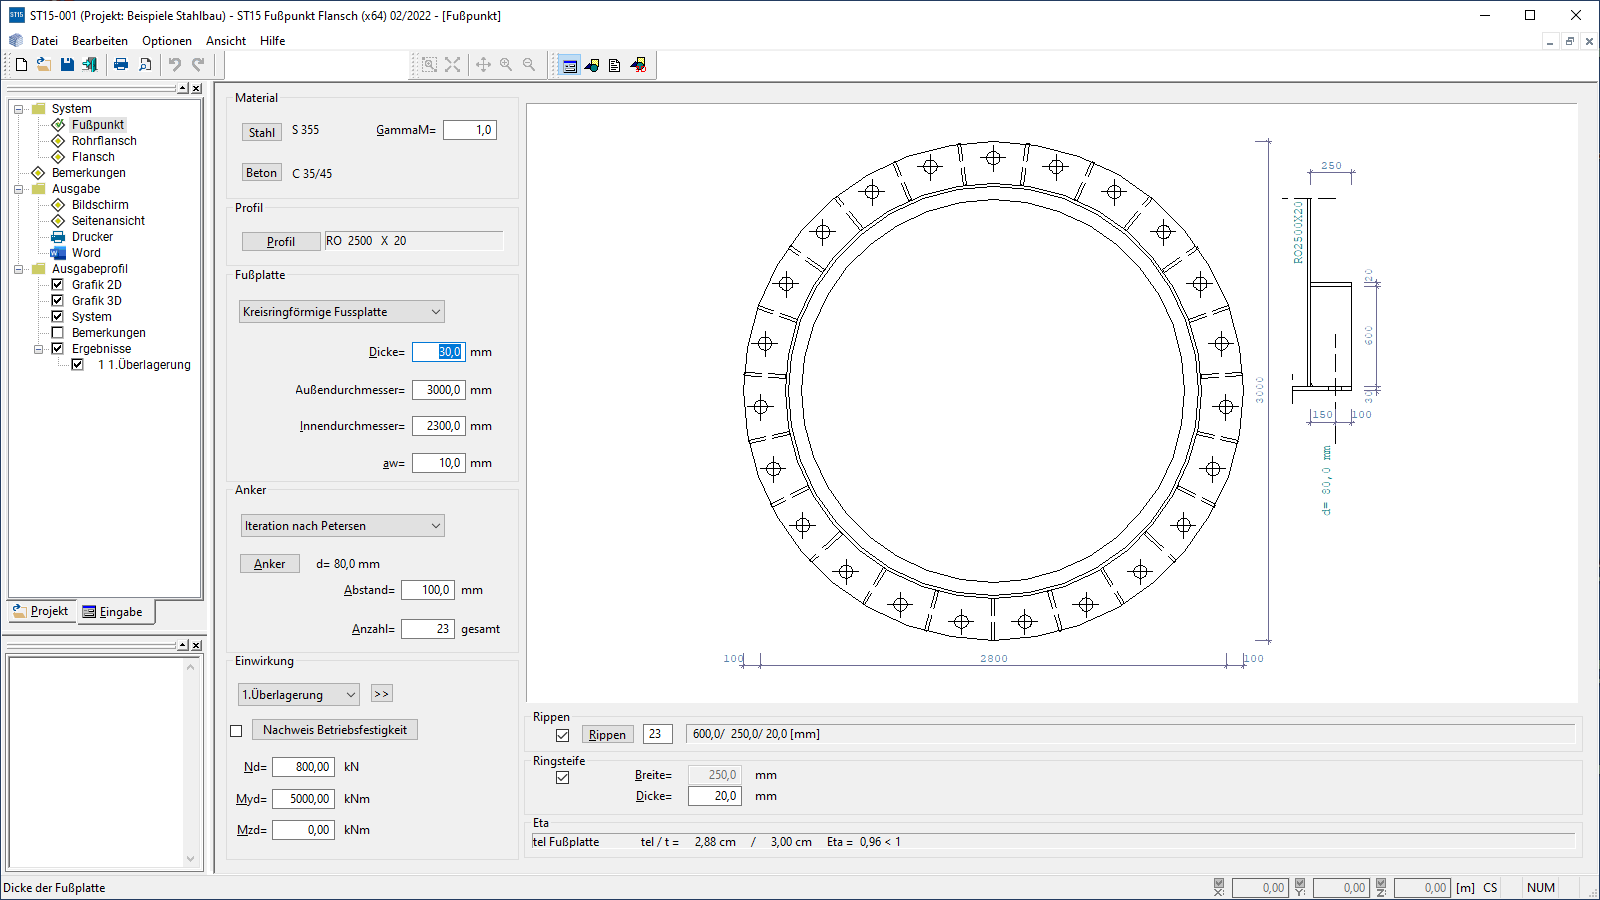Collapse the System tree folder
The width and height of the screenshot is (1600, 900).
point(18,109)
